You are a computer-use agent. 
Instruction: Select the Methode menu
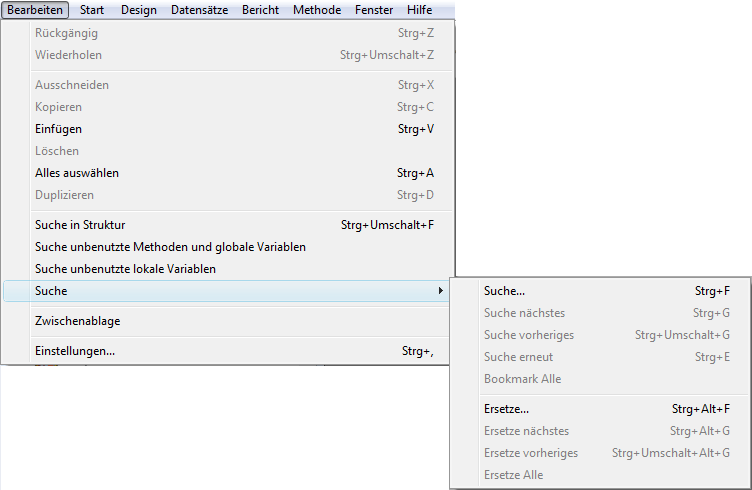coord(317,10)
